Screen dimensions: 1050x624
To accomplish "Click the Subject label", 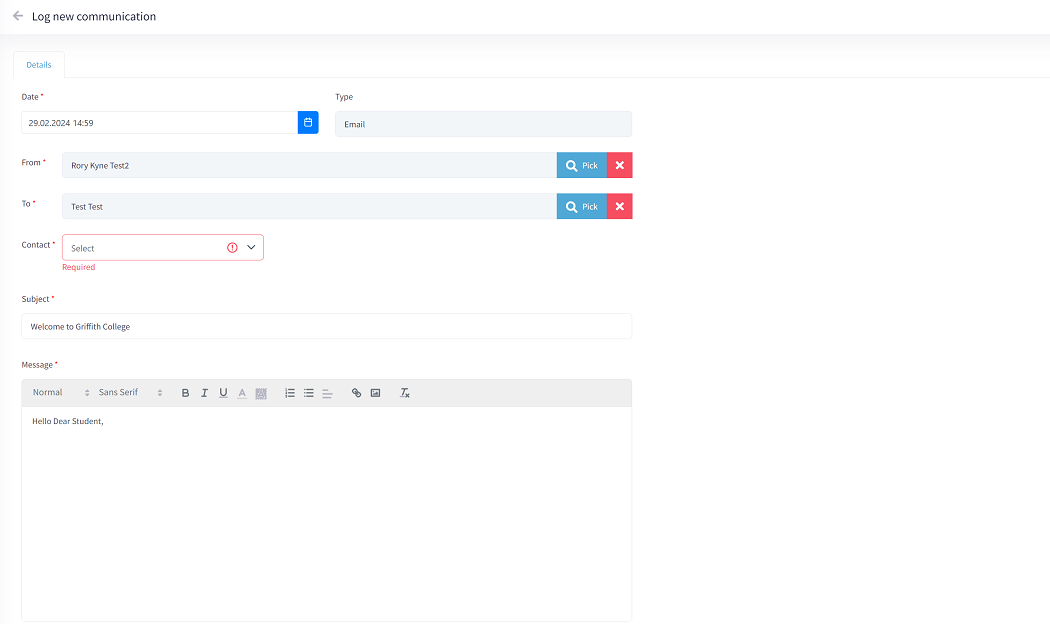I will [x=35, y=299].
